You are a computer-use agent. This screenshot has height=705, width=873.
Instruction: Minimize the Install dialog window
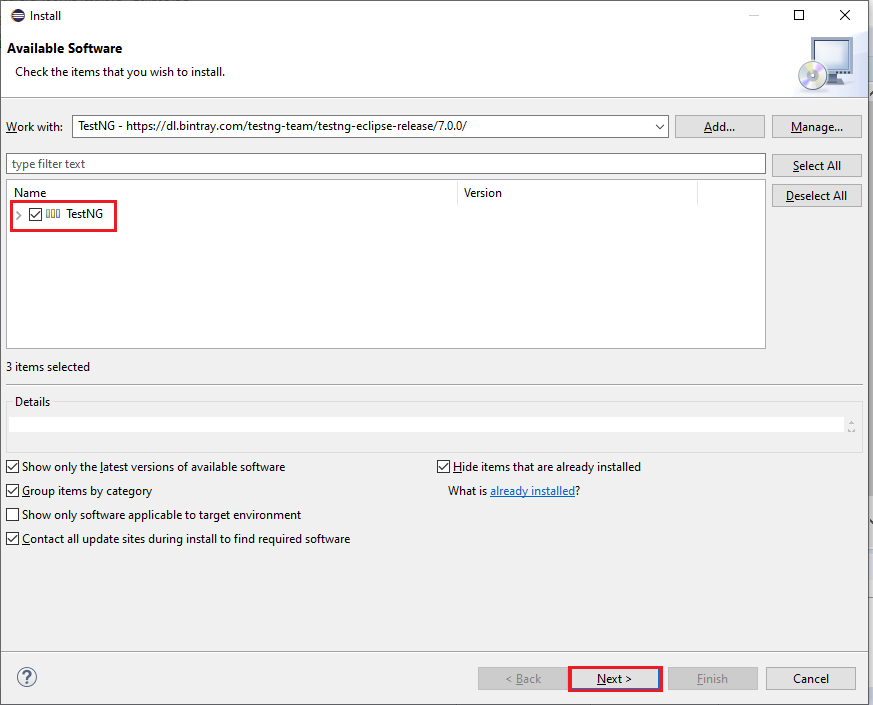click(x=754, y=15)
